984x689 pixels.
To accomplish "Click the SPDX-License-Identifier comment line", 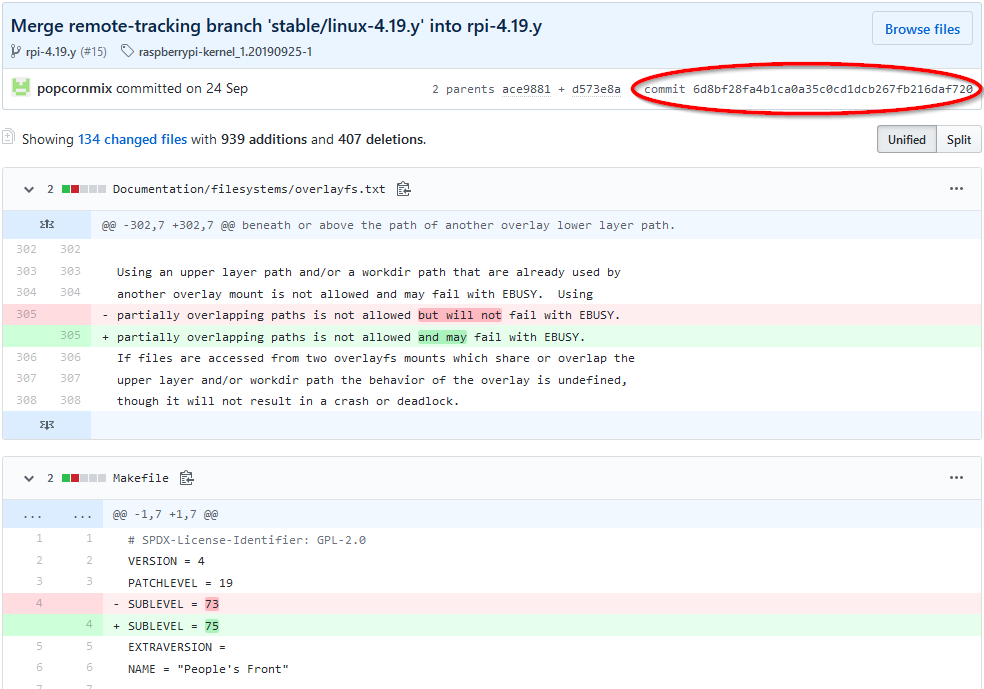I will click(247, 540).
